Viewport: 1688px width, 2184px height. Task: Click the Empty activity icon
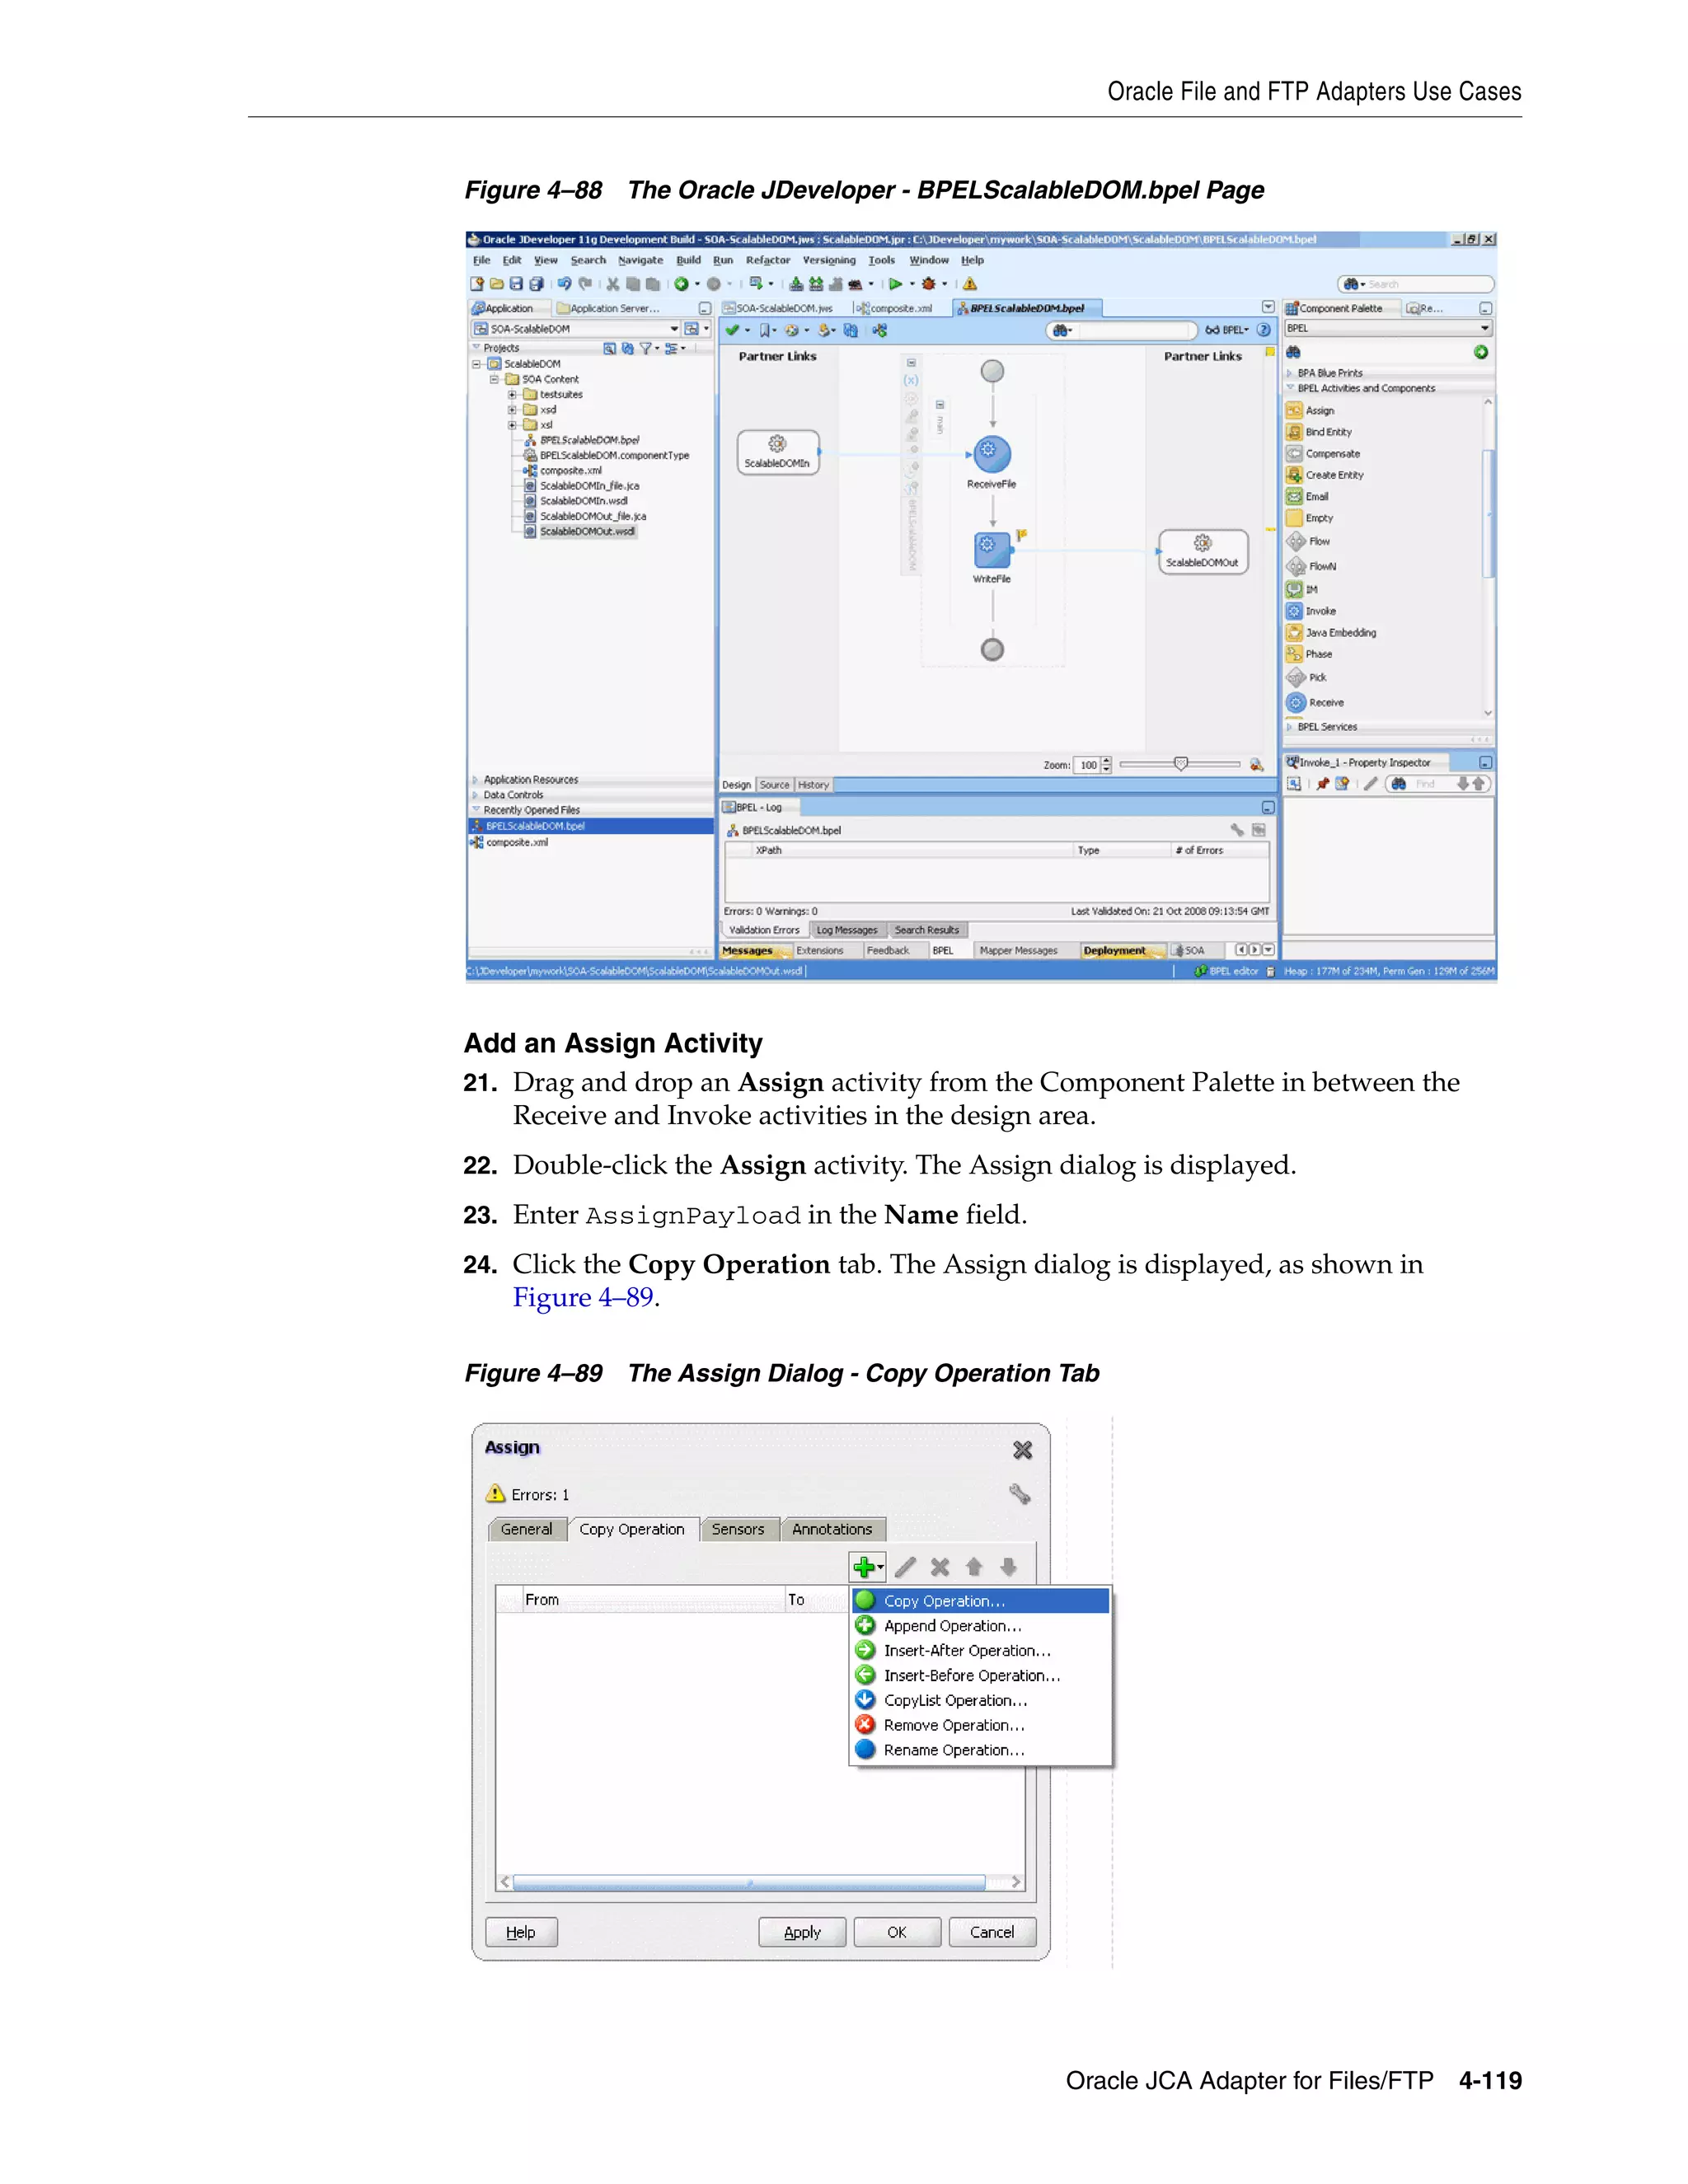(1294, 518)
